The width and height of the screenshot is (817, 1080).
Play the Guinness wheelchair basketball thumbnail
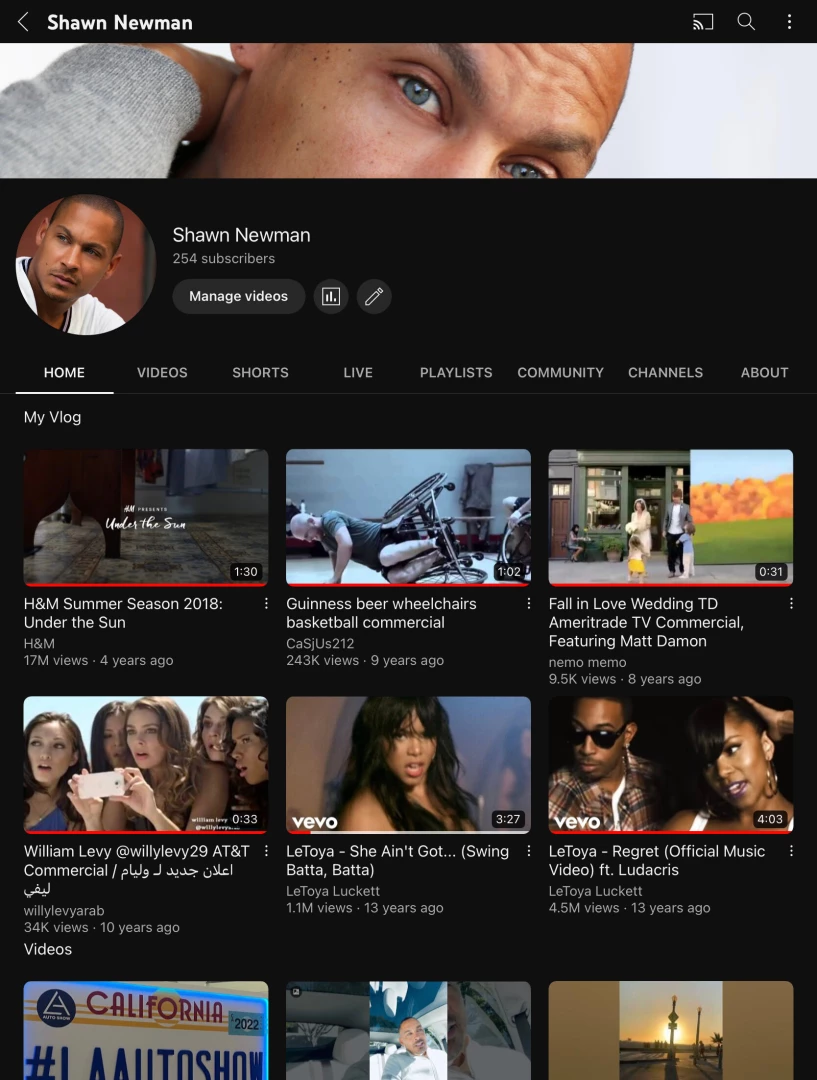coord(408,517)
